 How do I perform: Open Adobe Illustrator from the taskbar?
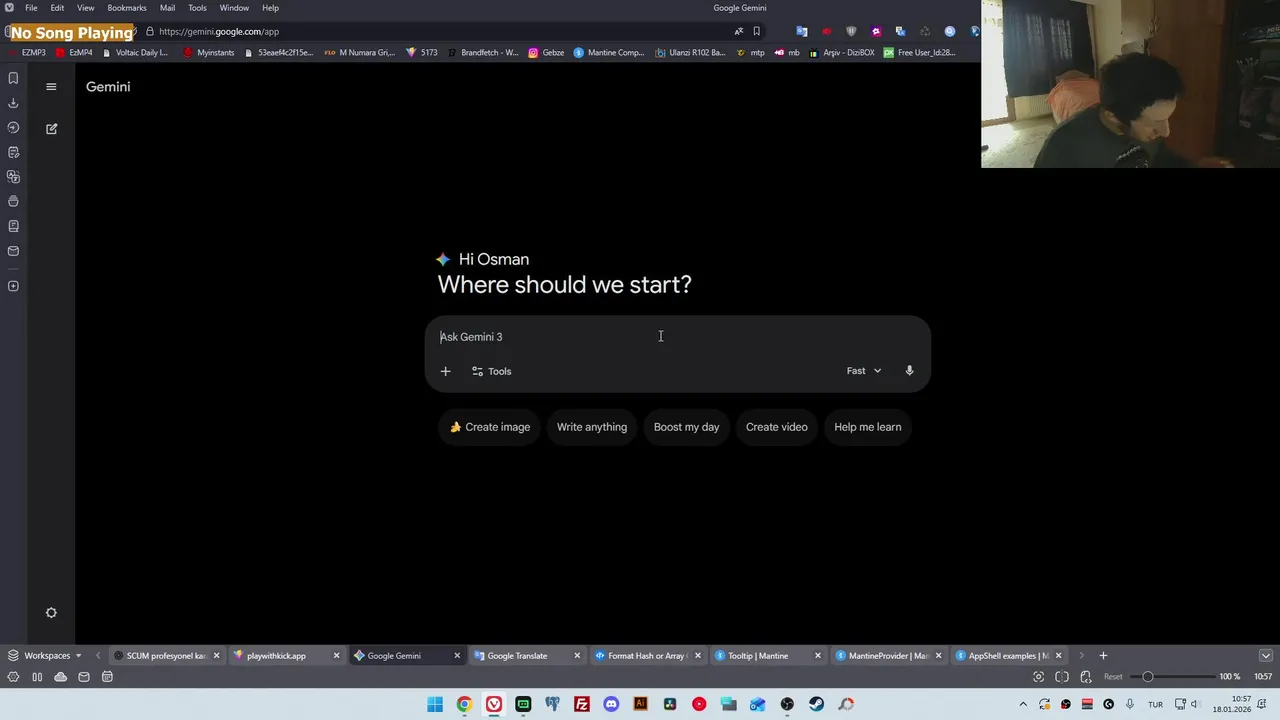click(x=641, y=704)
